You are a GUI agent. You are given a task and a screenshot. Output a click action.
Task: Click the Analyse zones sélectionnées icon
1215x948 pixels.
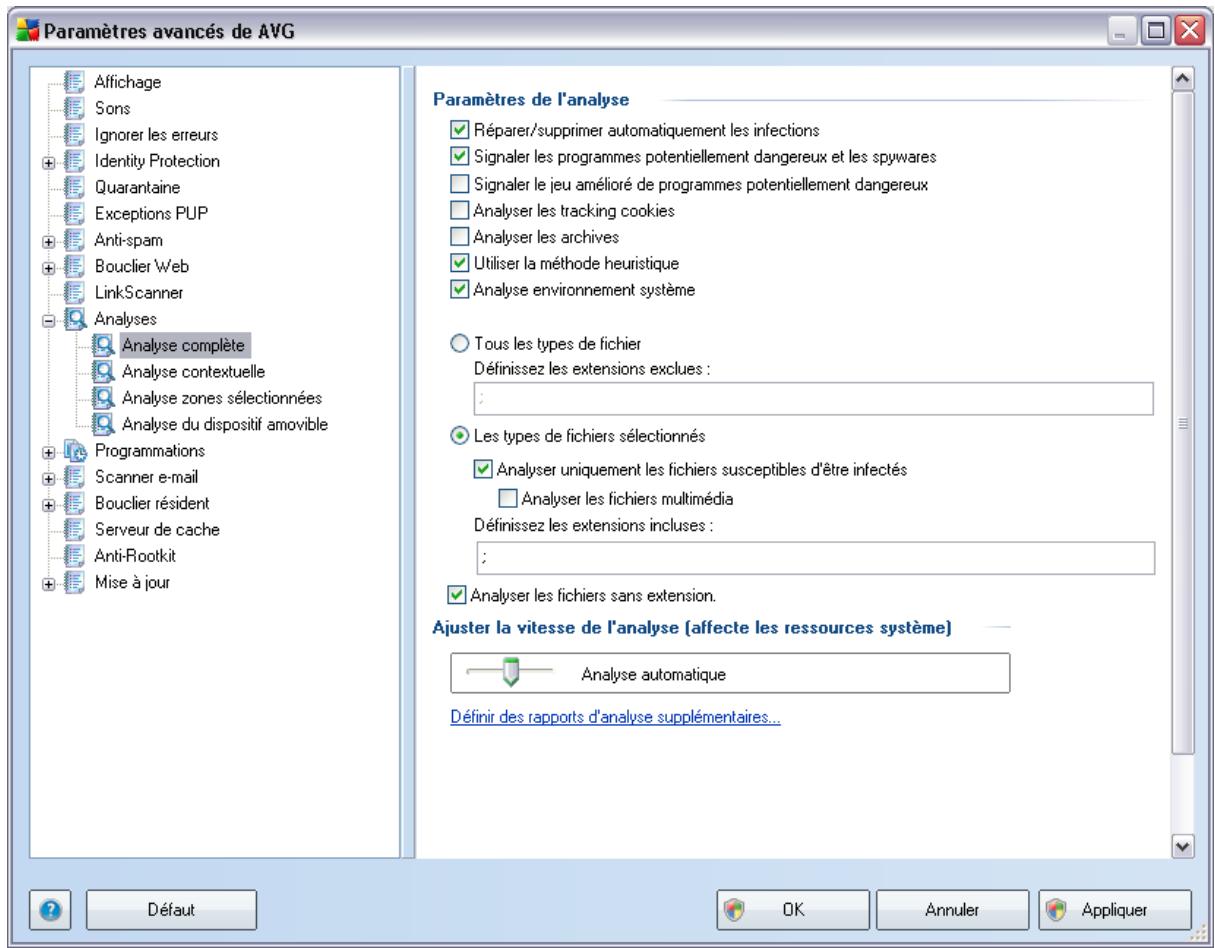click(x=103, y=398)
